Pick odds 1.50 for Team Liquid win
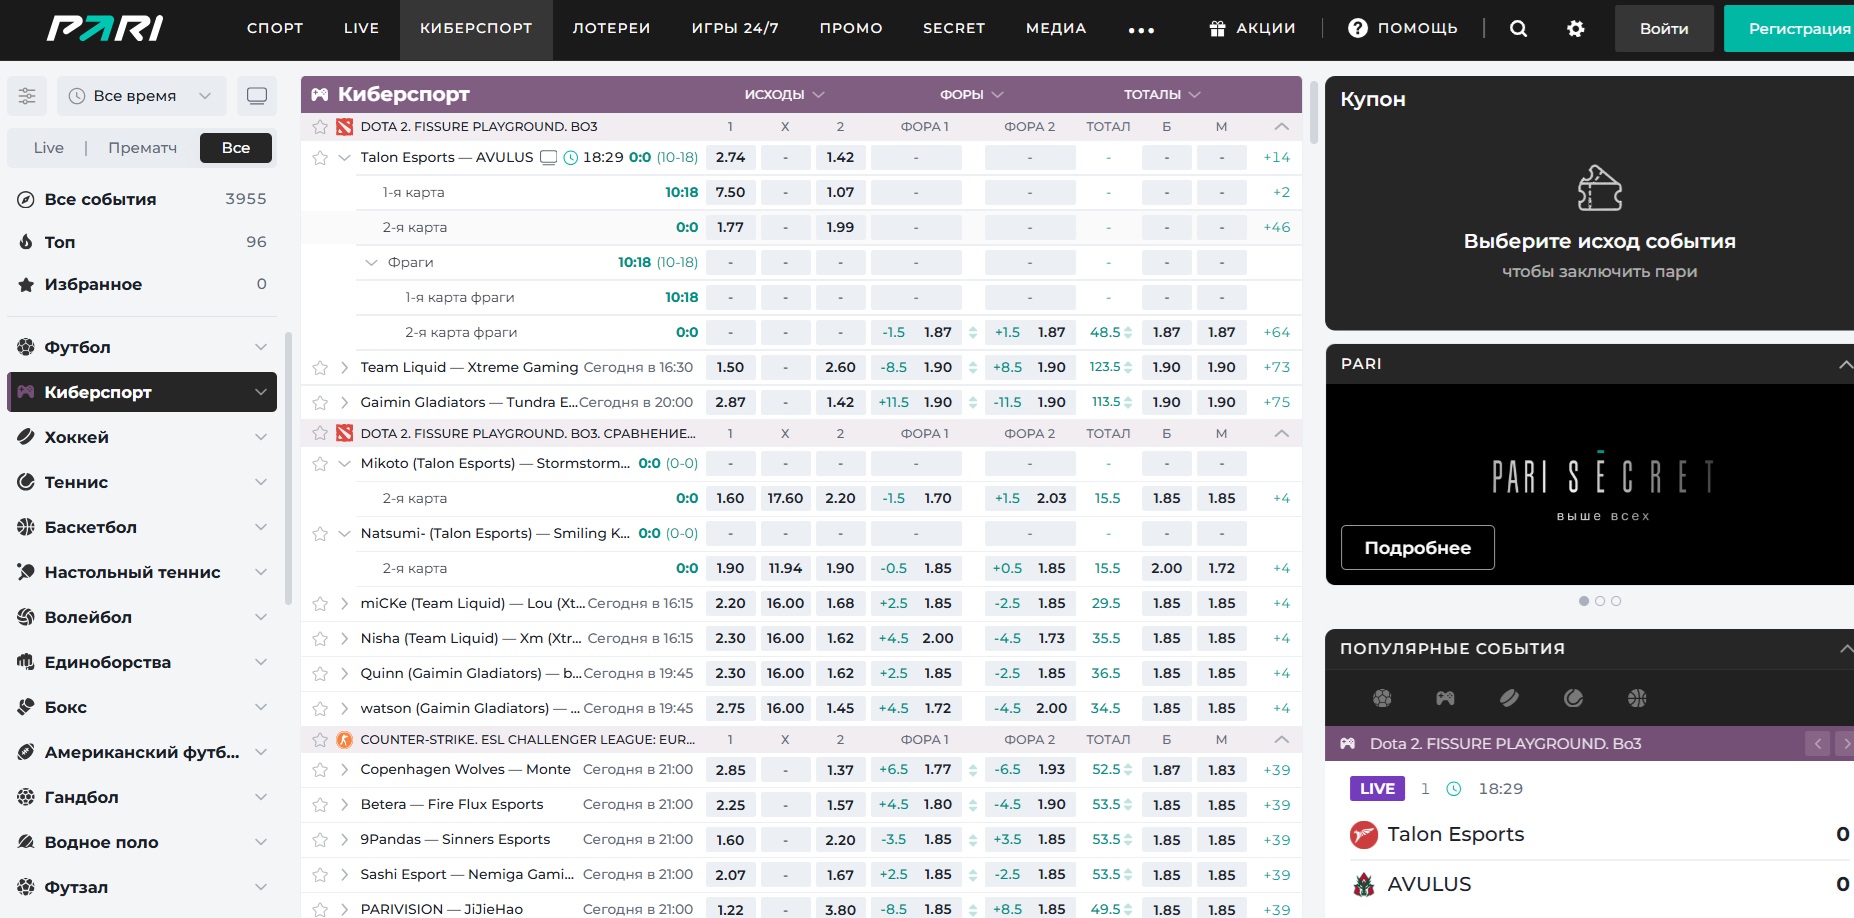Viewport: 1854px width, 918px height. coord(730,368)
